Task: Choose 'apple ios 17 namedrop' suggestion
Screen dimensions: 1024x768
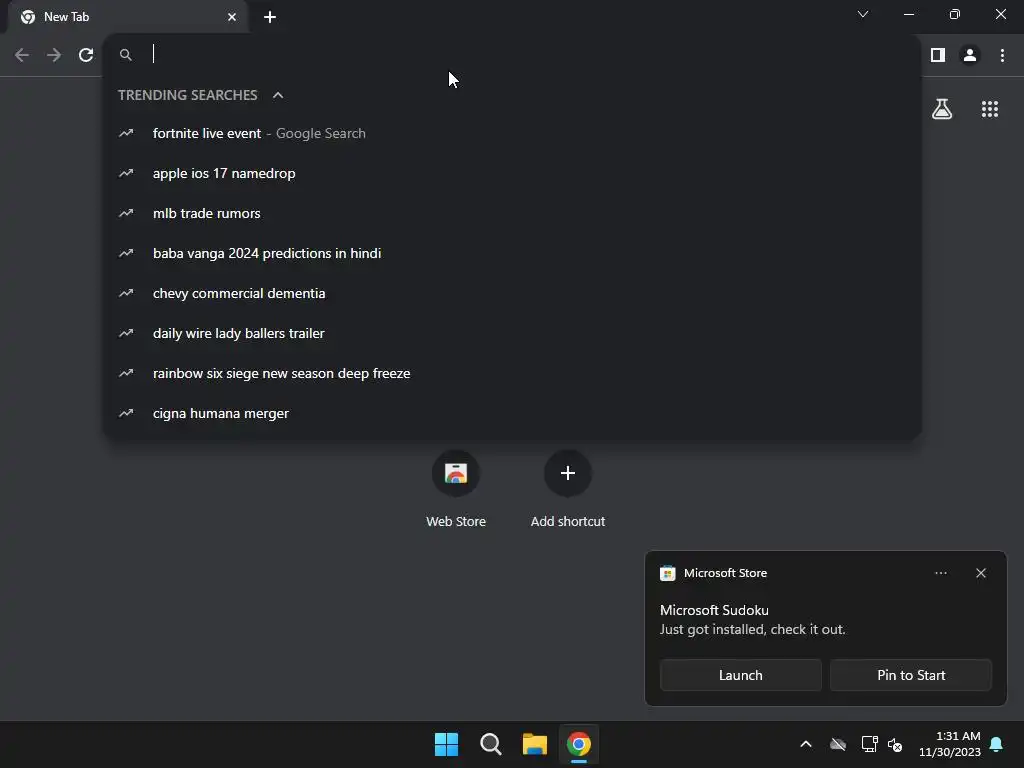Action: pos(513,173)
